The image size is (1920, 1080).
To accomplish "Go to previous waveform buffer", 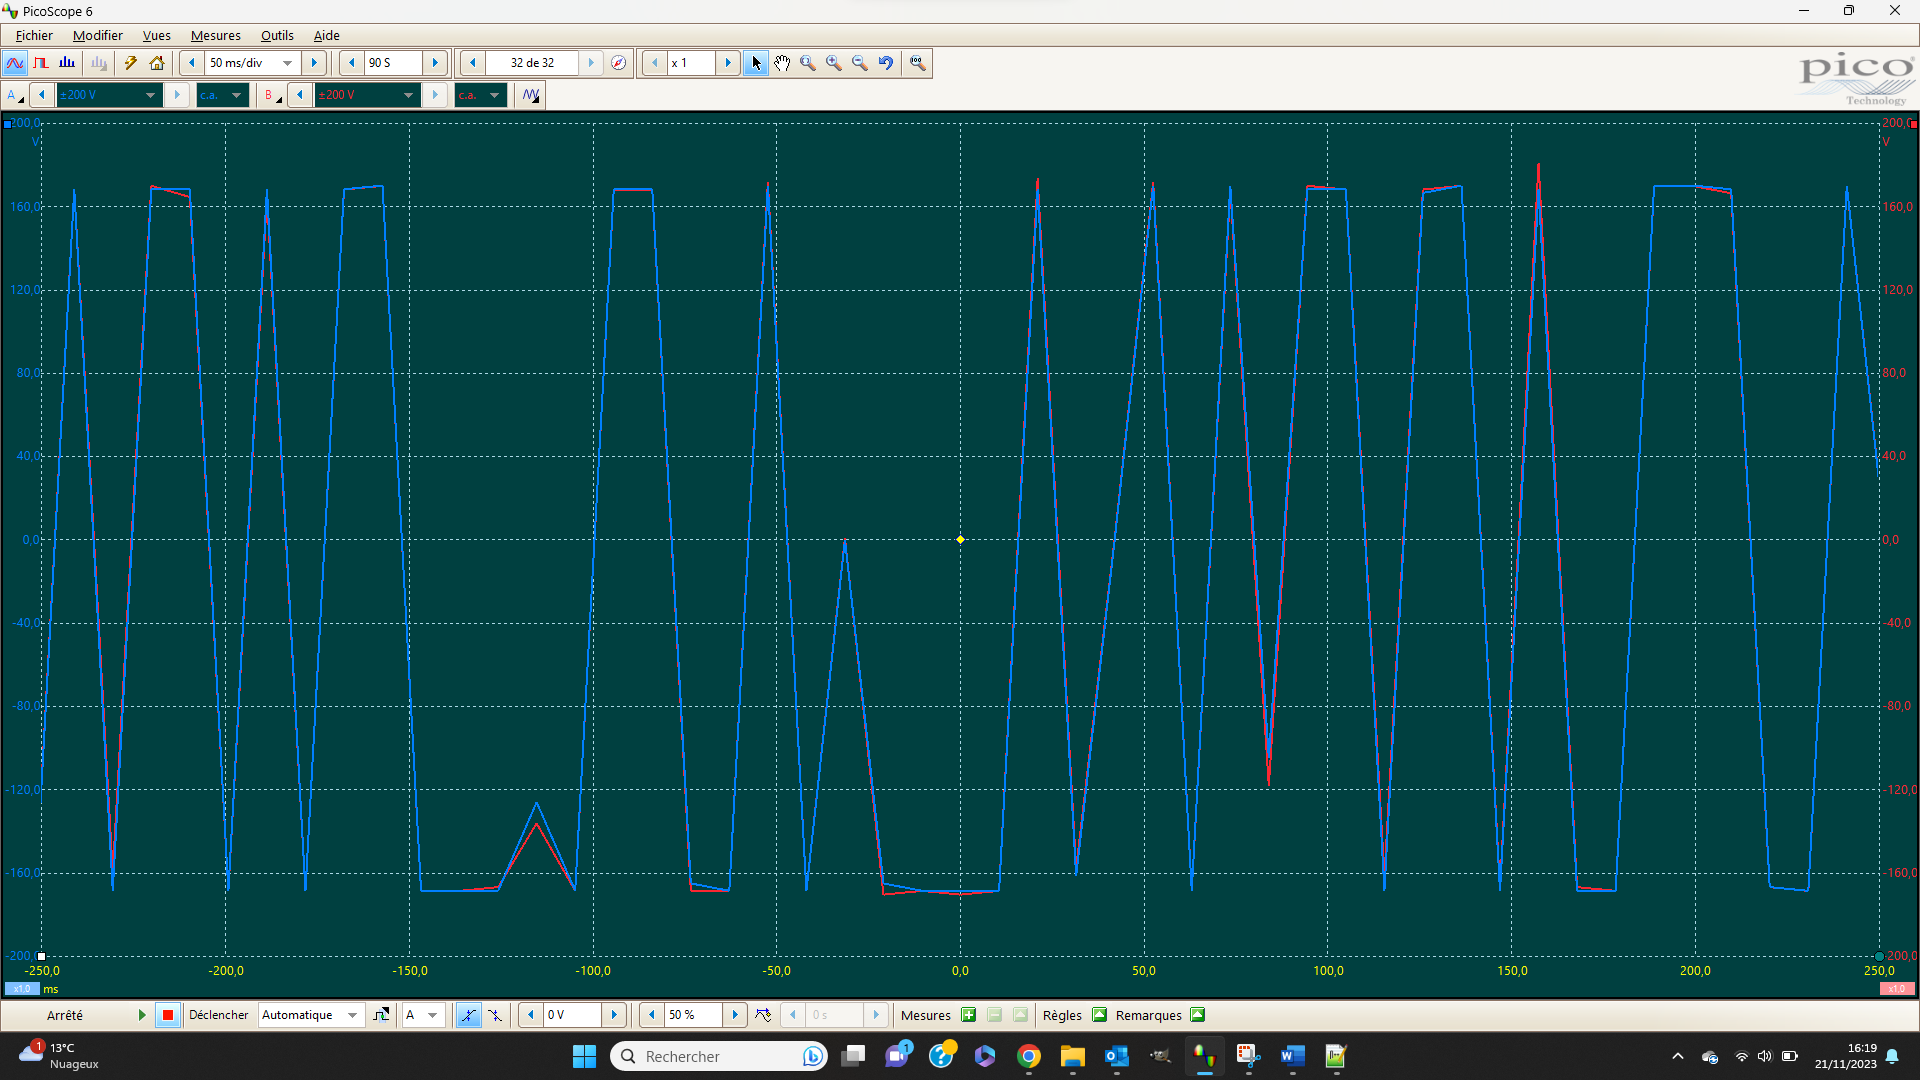I will click(473, 63).
